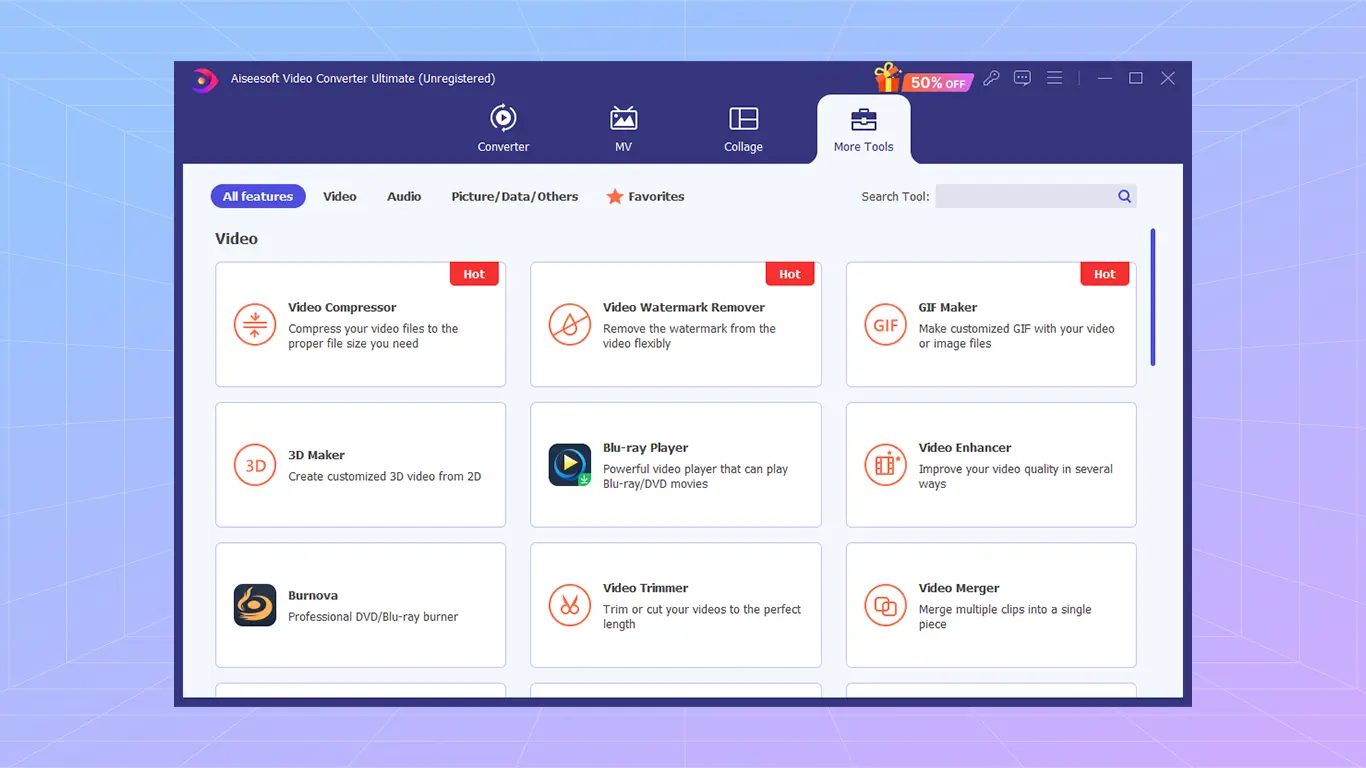Click "Create customized 3D video from 2D" text
1366x768 pixels.
tap(385, 477)
